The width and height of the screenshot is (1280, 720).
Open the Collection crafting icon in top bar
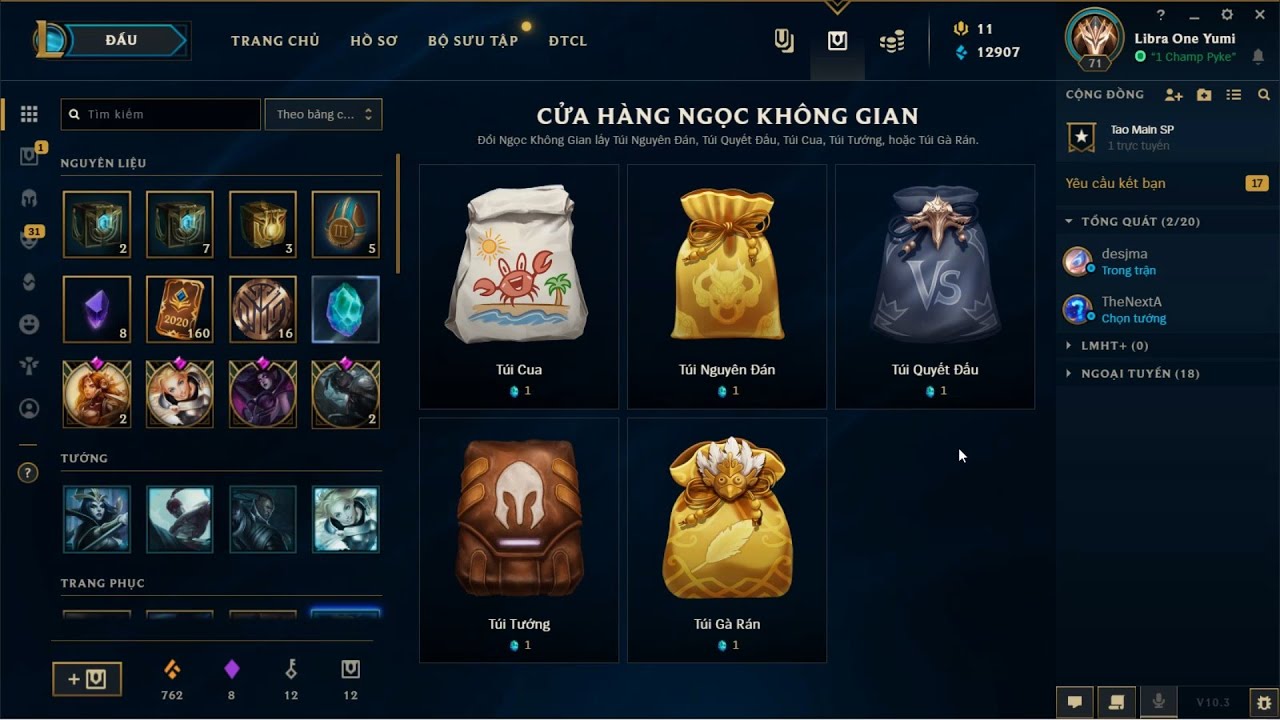tap(785, 41)
